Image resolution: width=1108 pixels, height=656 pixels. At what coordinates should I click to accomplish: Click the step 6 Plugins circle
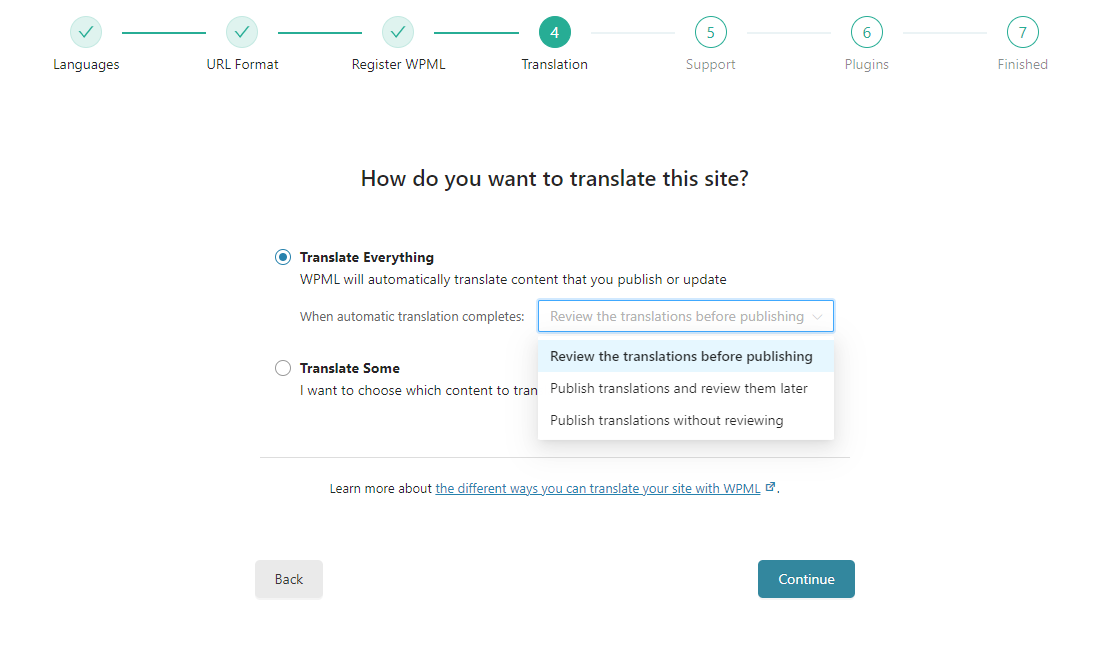click(867, 33)
